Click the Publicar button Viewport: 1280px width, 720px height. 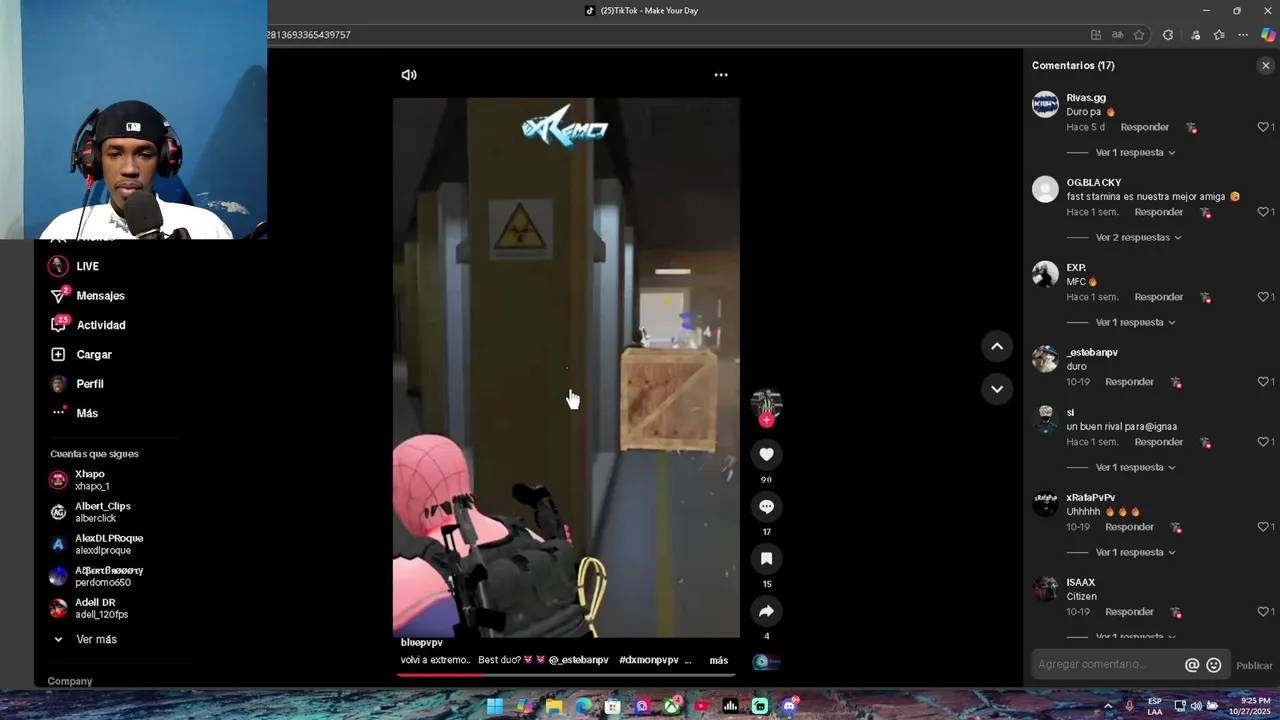pos(1254,666)
